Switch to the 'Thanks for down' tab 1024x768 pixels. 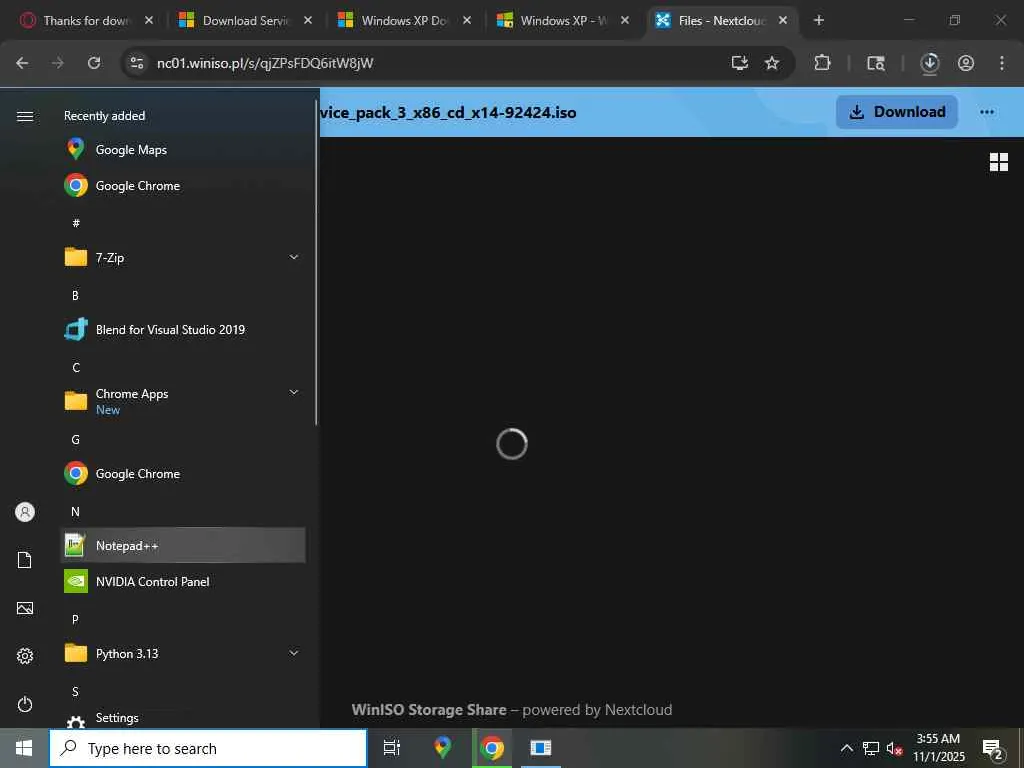click(x=85, y=20)
